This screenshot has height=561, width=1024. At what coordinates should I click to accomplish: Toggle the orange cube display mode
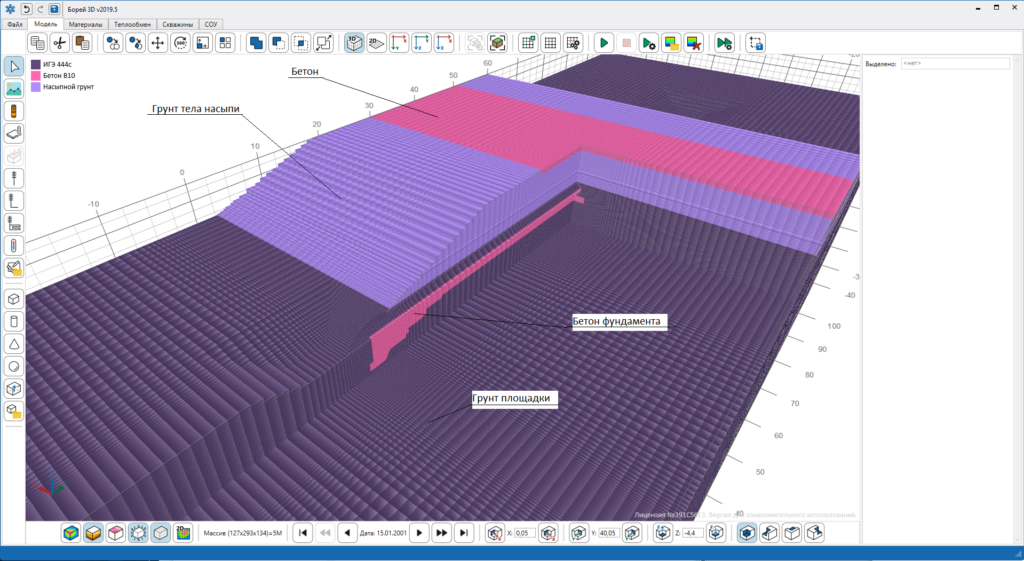pyautogui.click(x=93, y=533)
